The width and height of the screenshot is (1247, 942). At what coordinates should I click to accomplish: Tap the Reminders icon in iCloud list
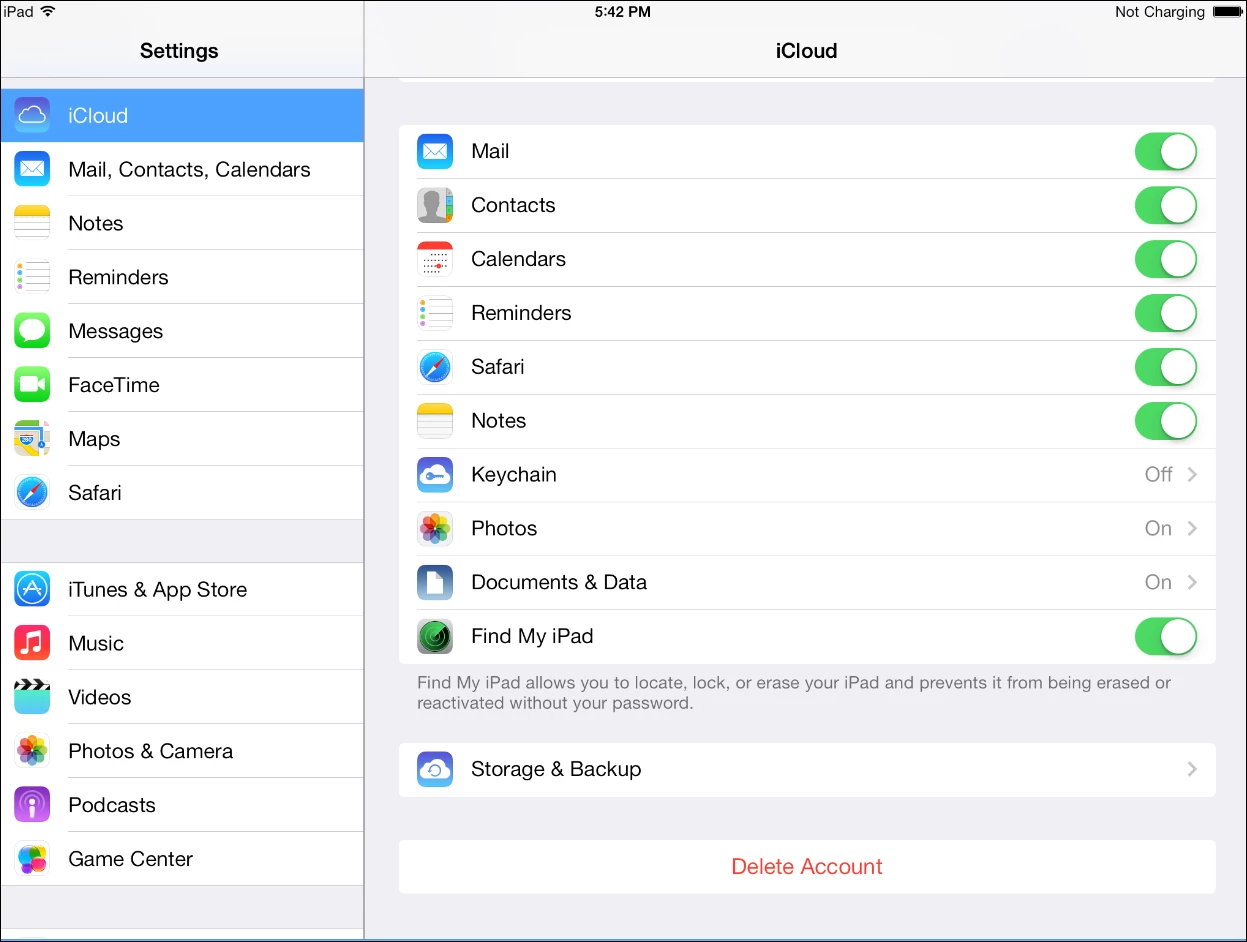435,314
